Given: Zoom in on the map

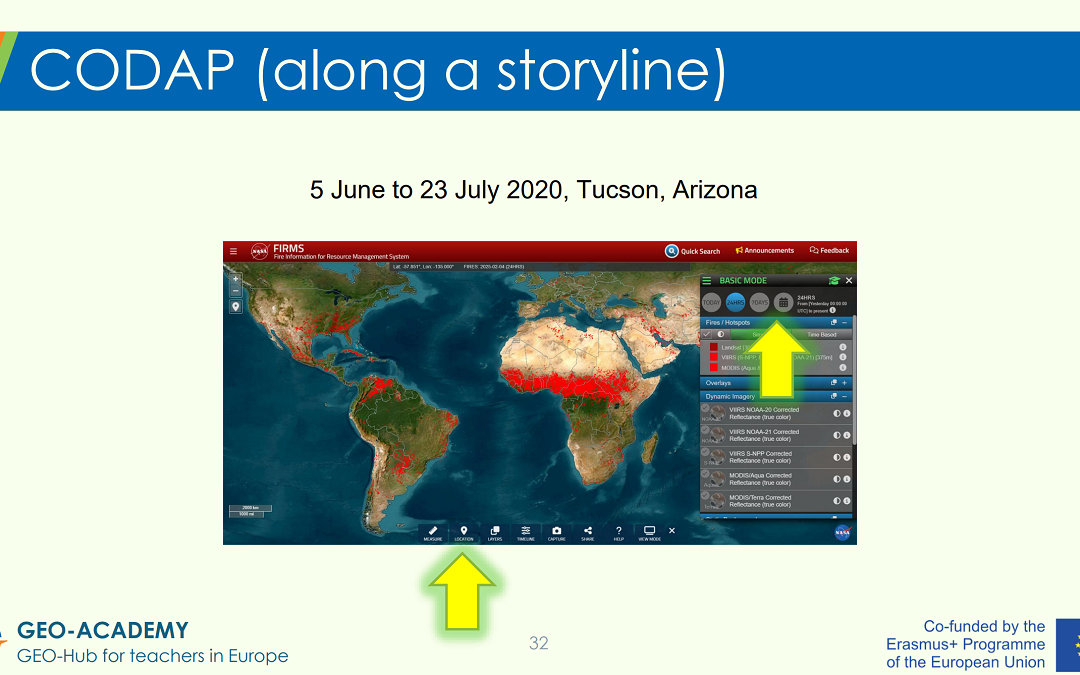Looking at the screenshot, I should [235, 280].
